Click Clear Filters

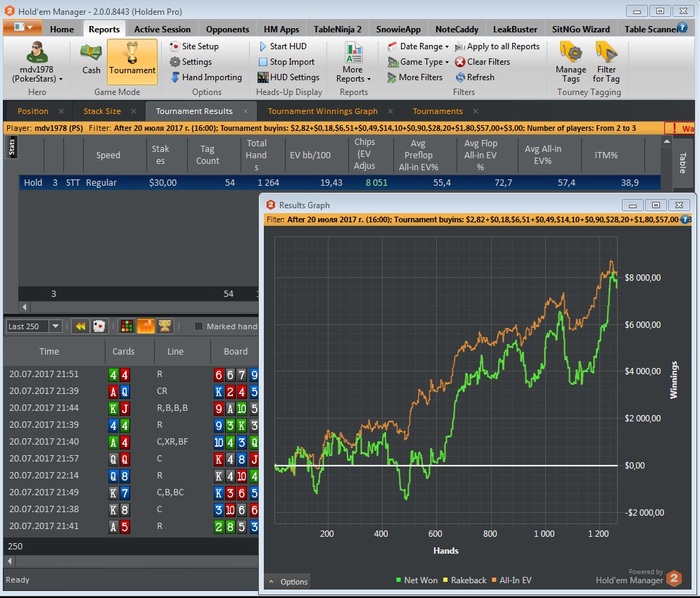tap(483, 62)
